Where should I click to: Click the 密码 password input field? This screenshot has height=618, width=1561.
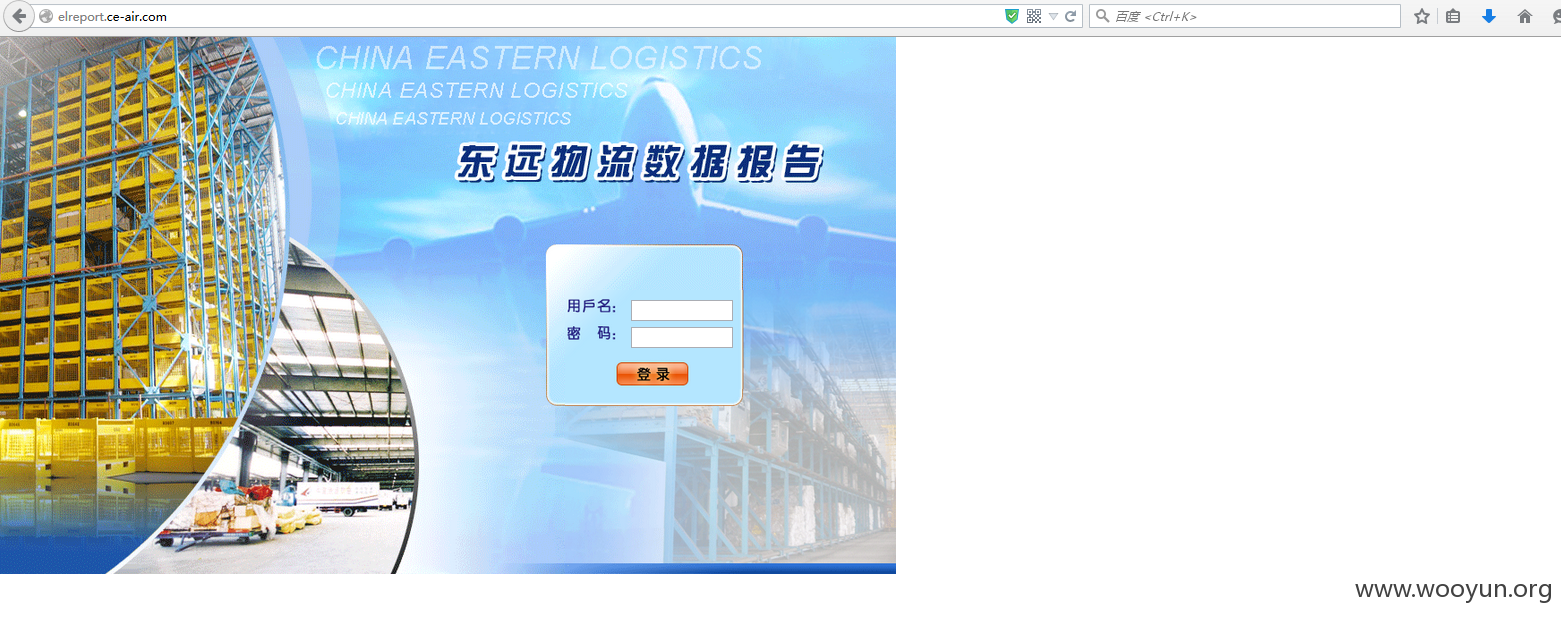click(682, 337)
